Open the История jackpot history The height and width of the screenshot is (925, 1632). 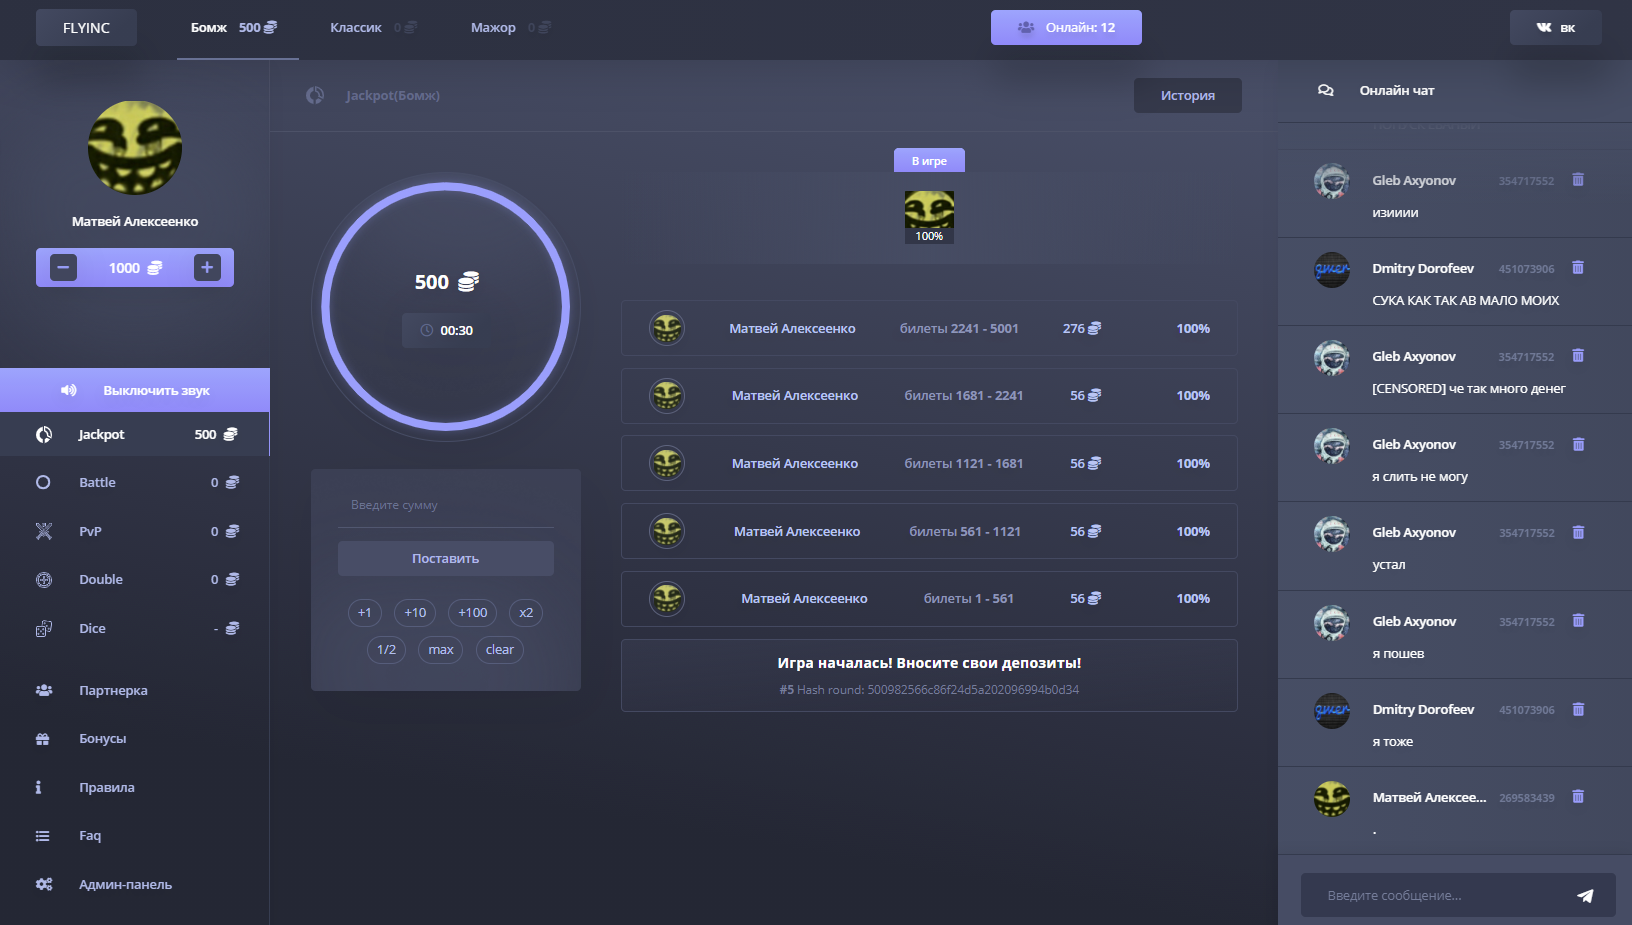(1187, 96)
